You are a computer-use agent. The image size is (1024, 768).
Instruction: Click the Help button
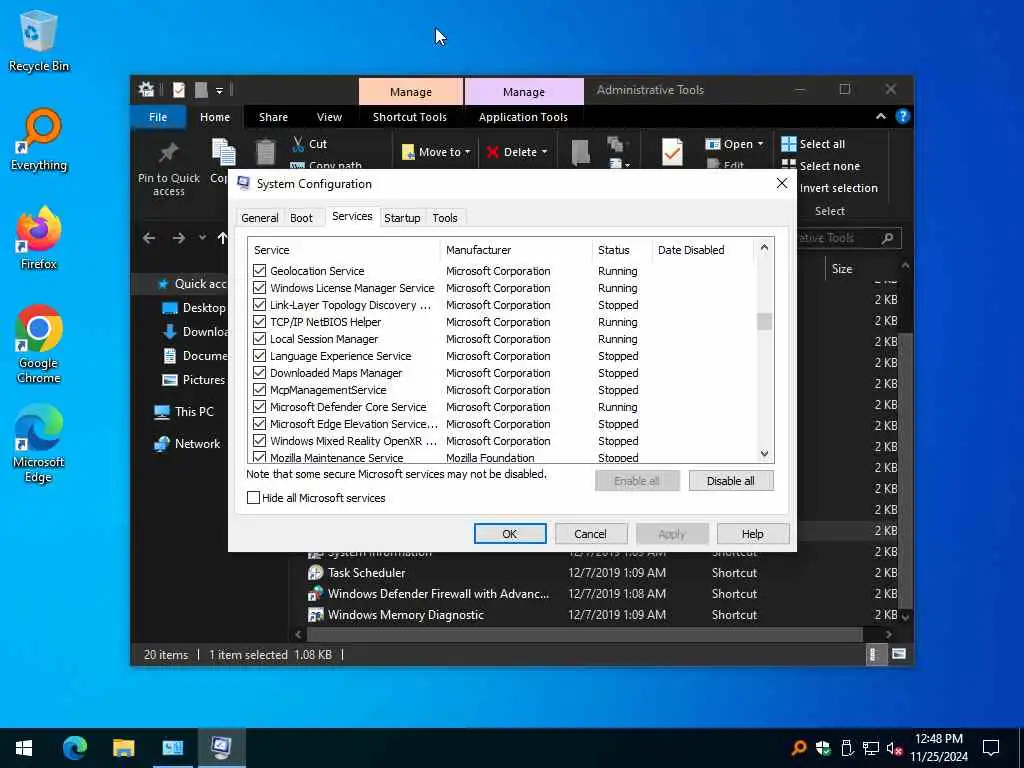click(x=752, y=534)
